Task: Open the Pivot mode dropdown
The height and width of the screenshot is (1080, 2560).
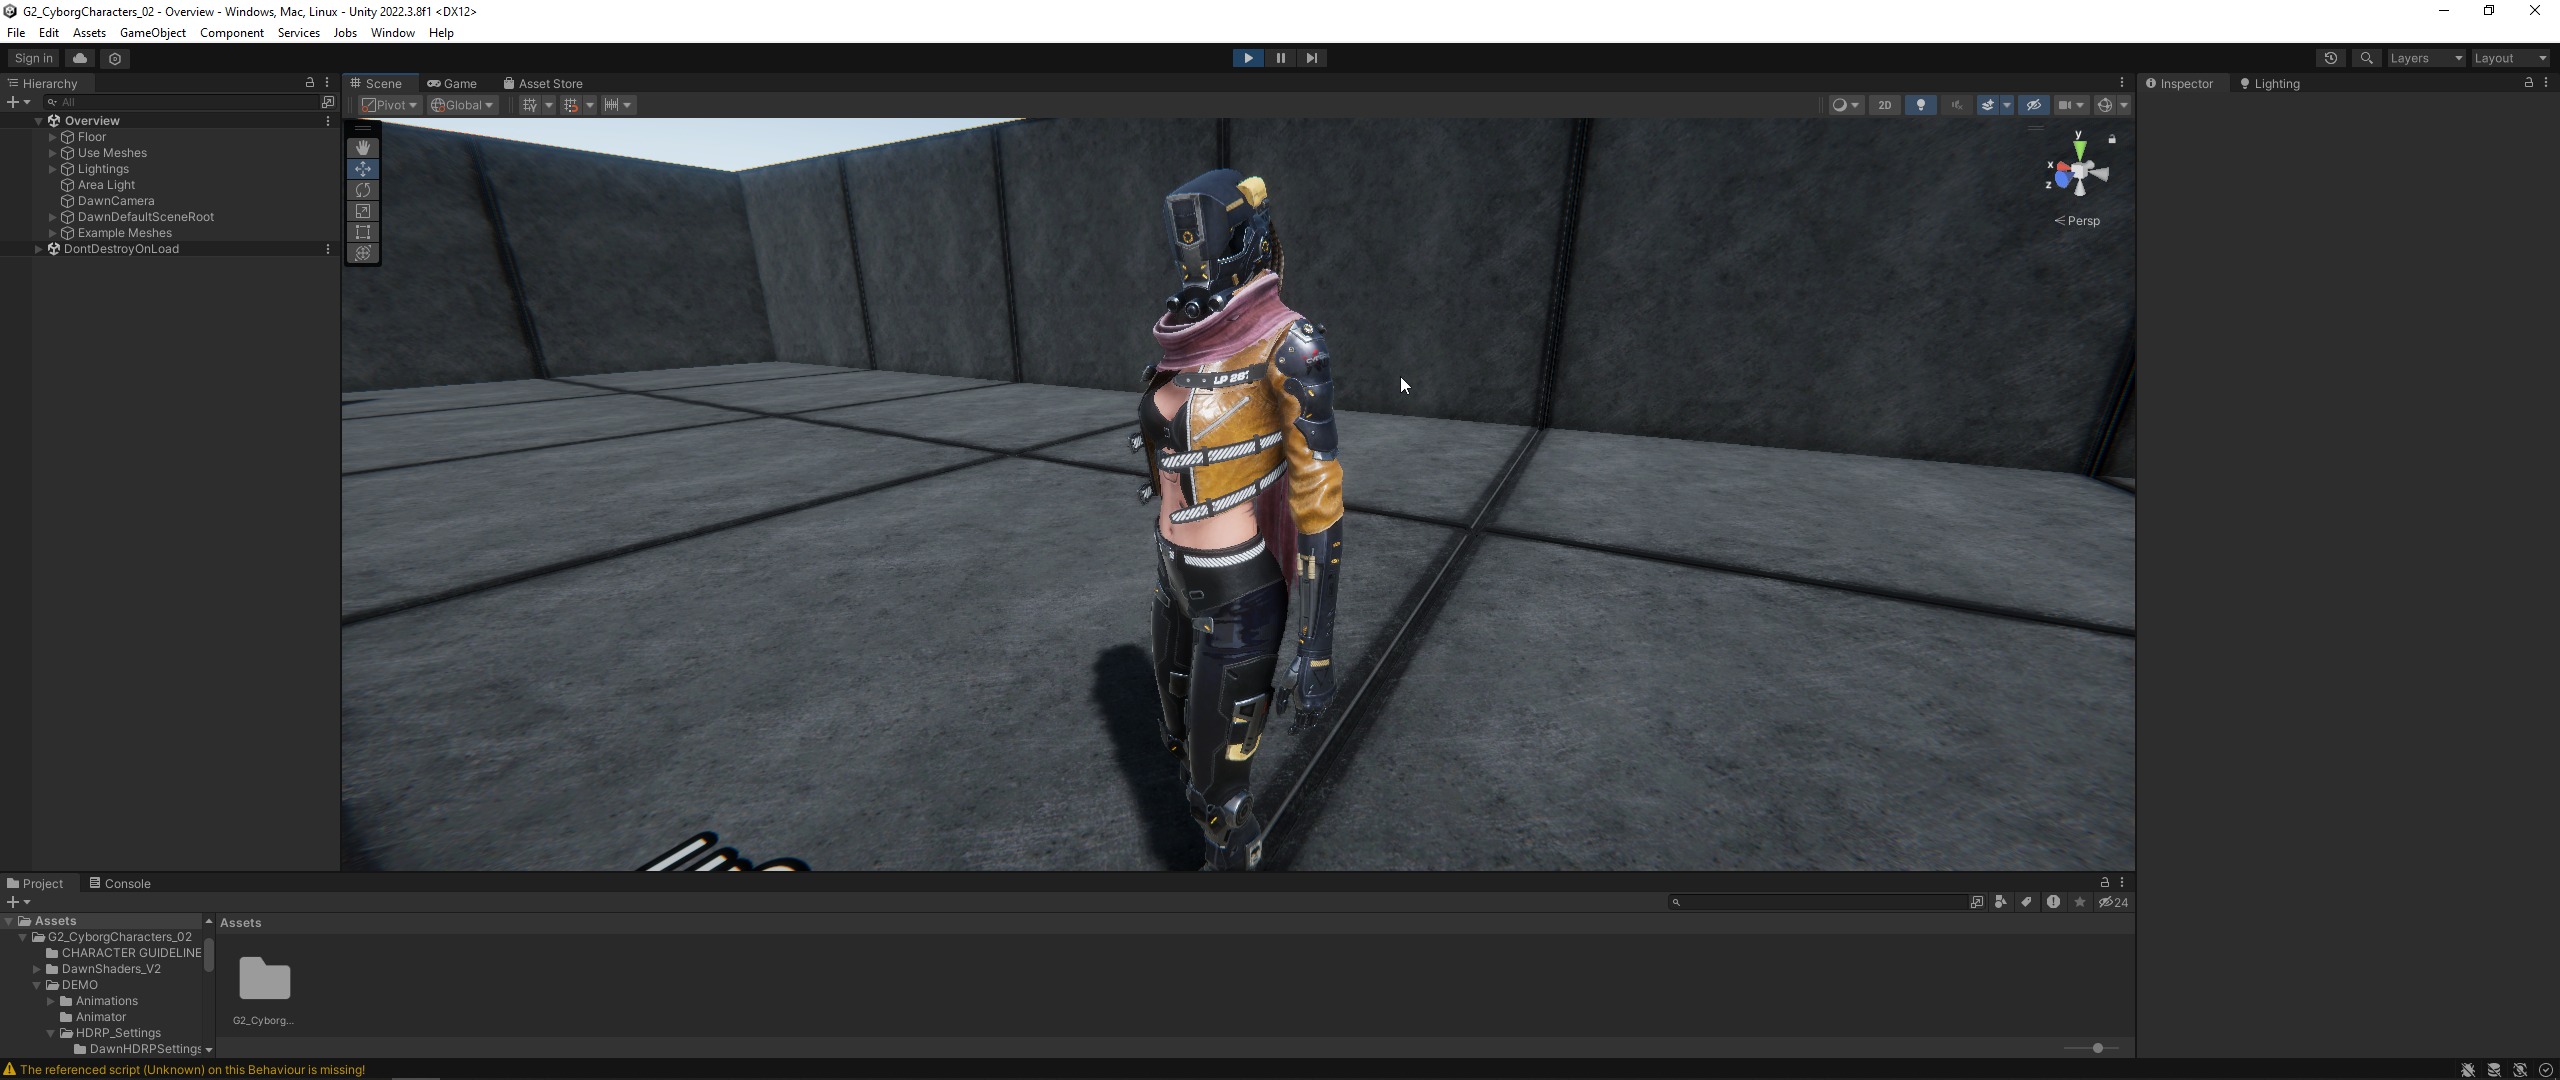Action: [390, 105]
